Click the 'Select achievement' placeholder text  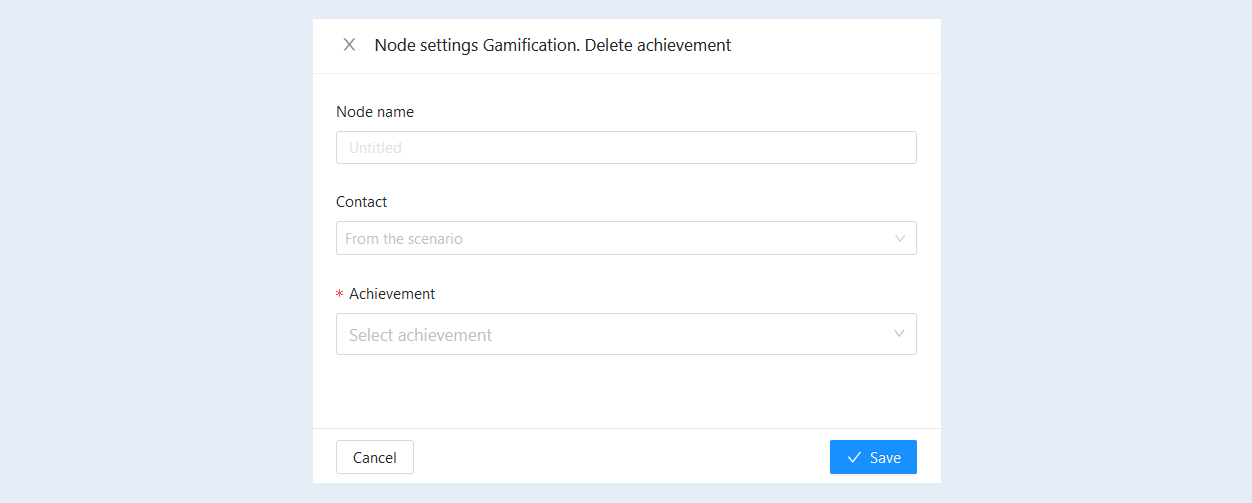click(420, 335)
